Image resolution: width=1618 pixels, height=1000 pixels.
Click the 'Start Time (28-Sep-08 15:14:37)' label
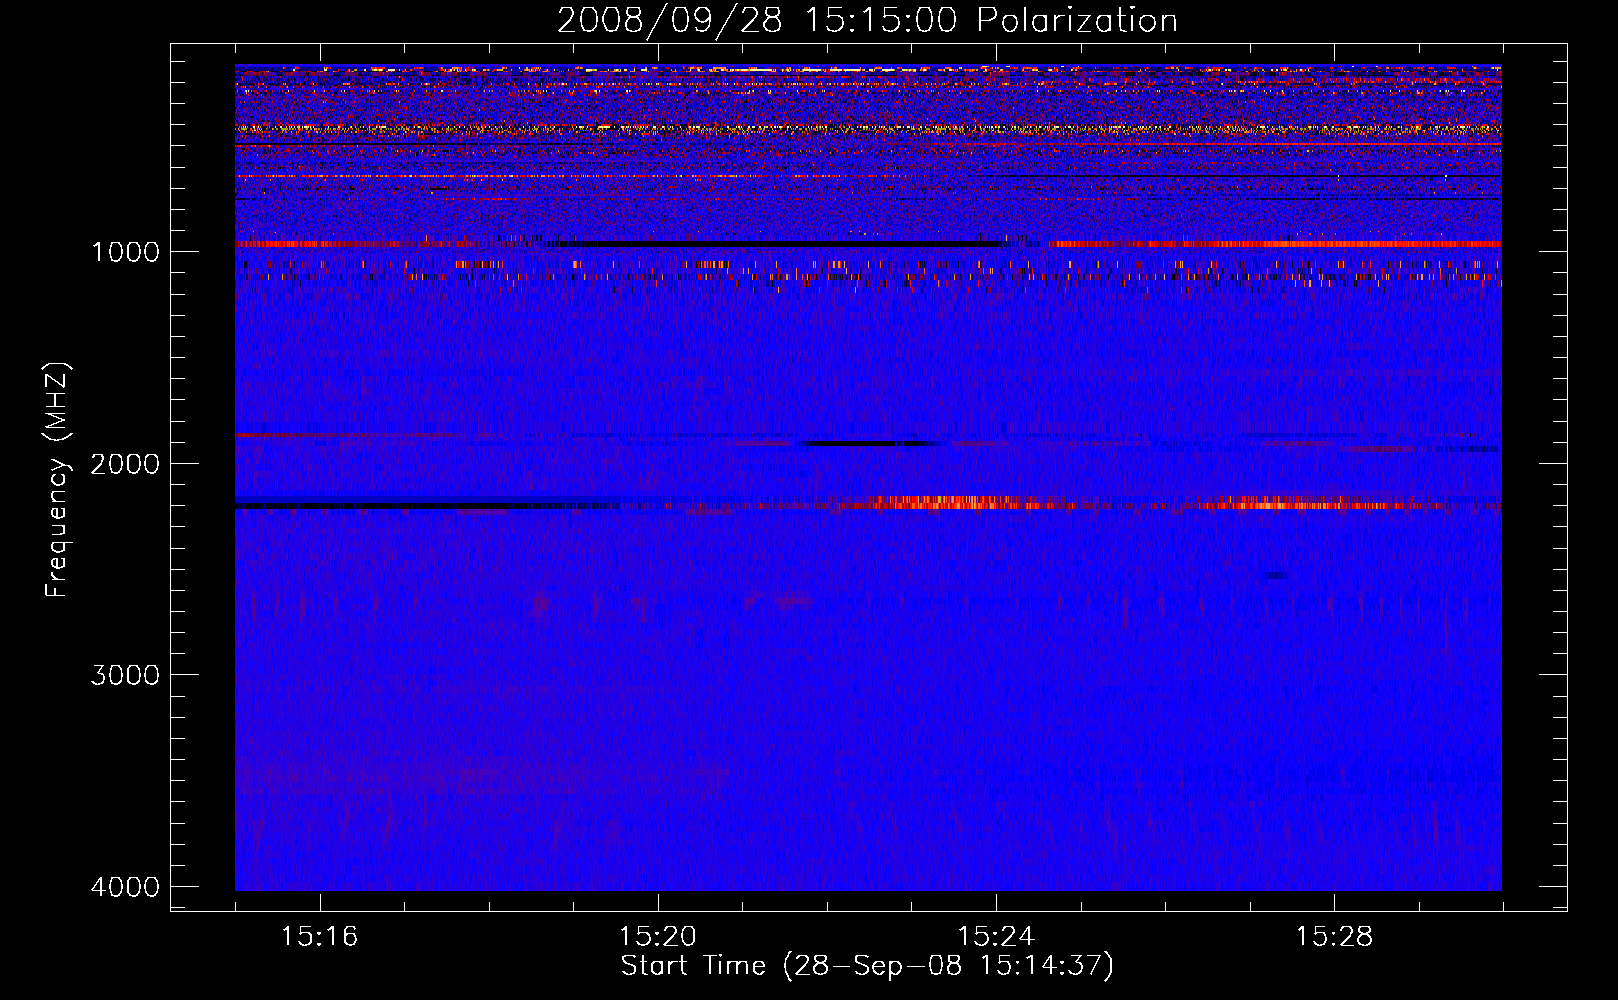pos(867,966)
